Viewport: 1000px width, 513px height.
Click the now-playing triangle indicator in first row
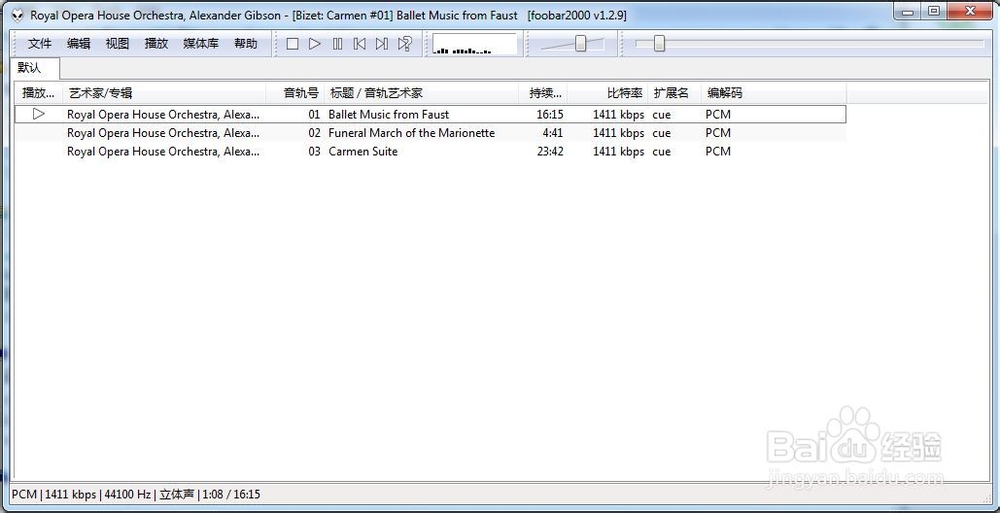pyautogui.click(x=39, y=114)
